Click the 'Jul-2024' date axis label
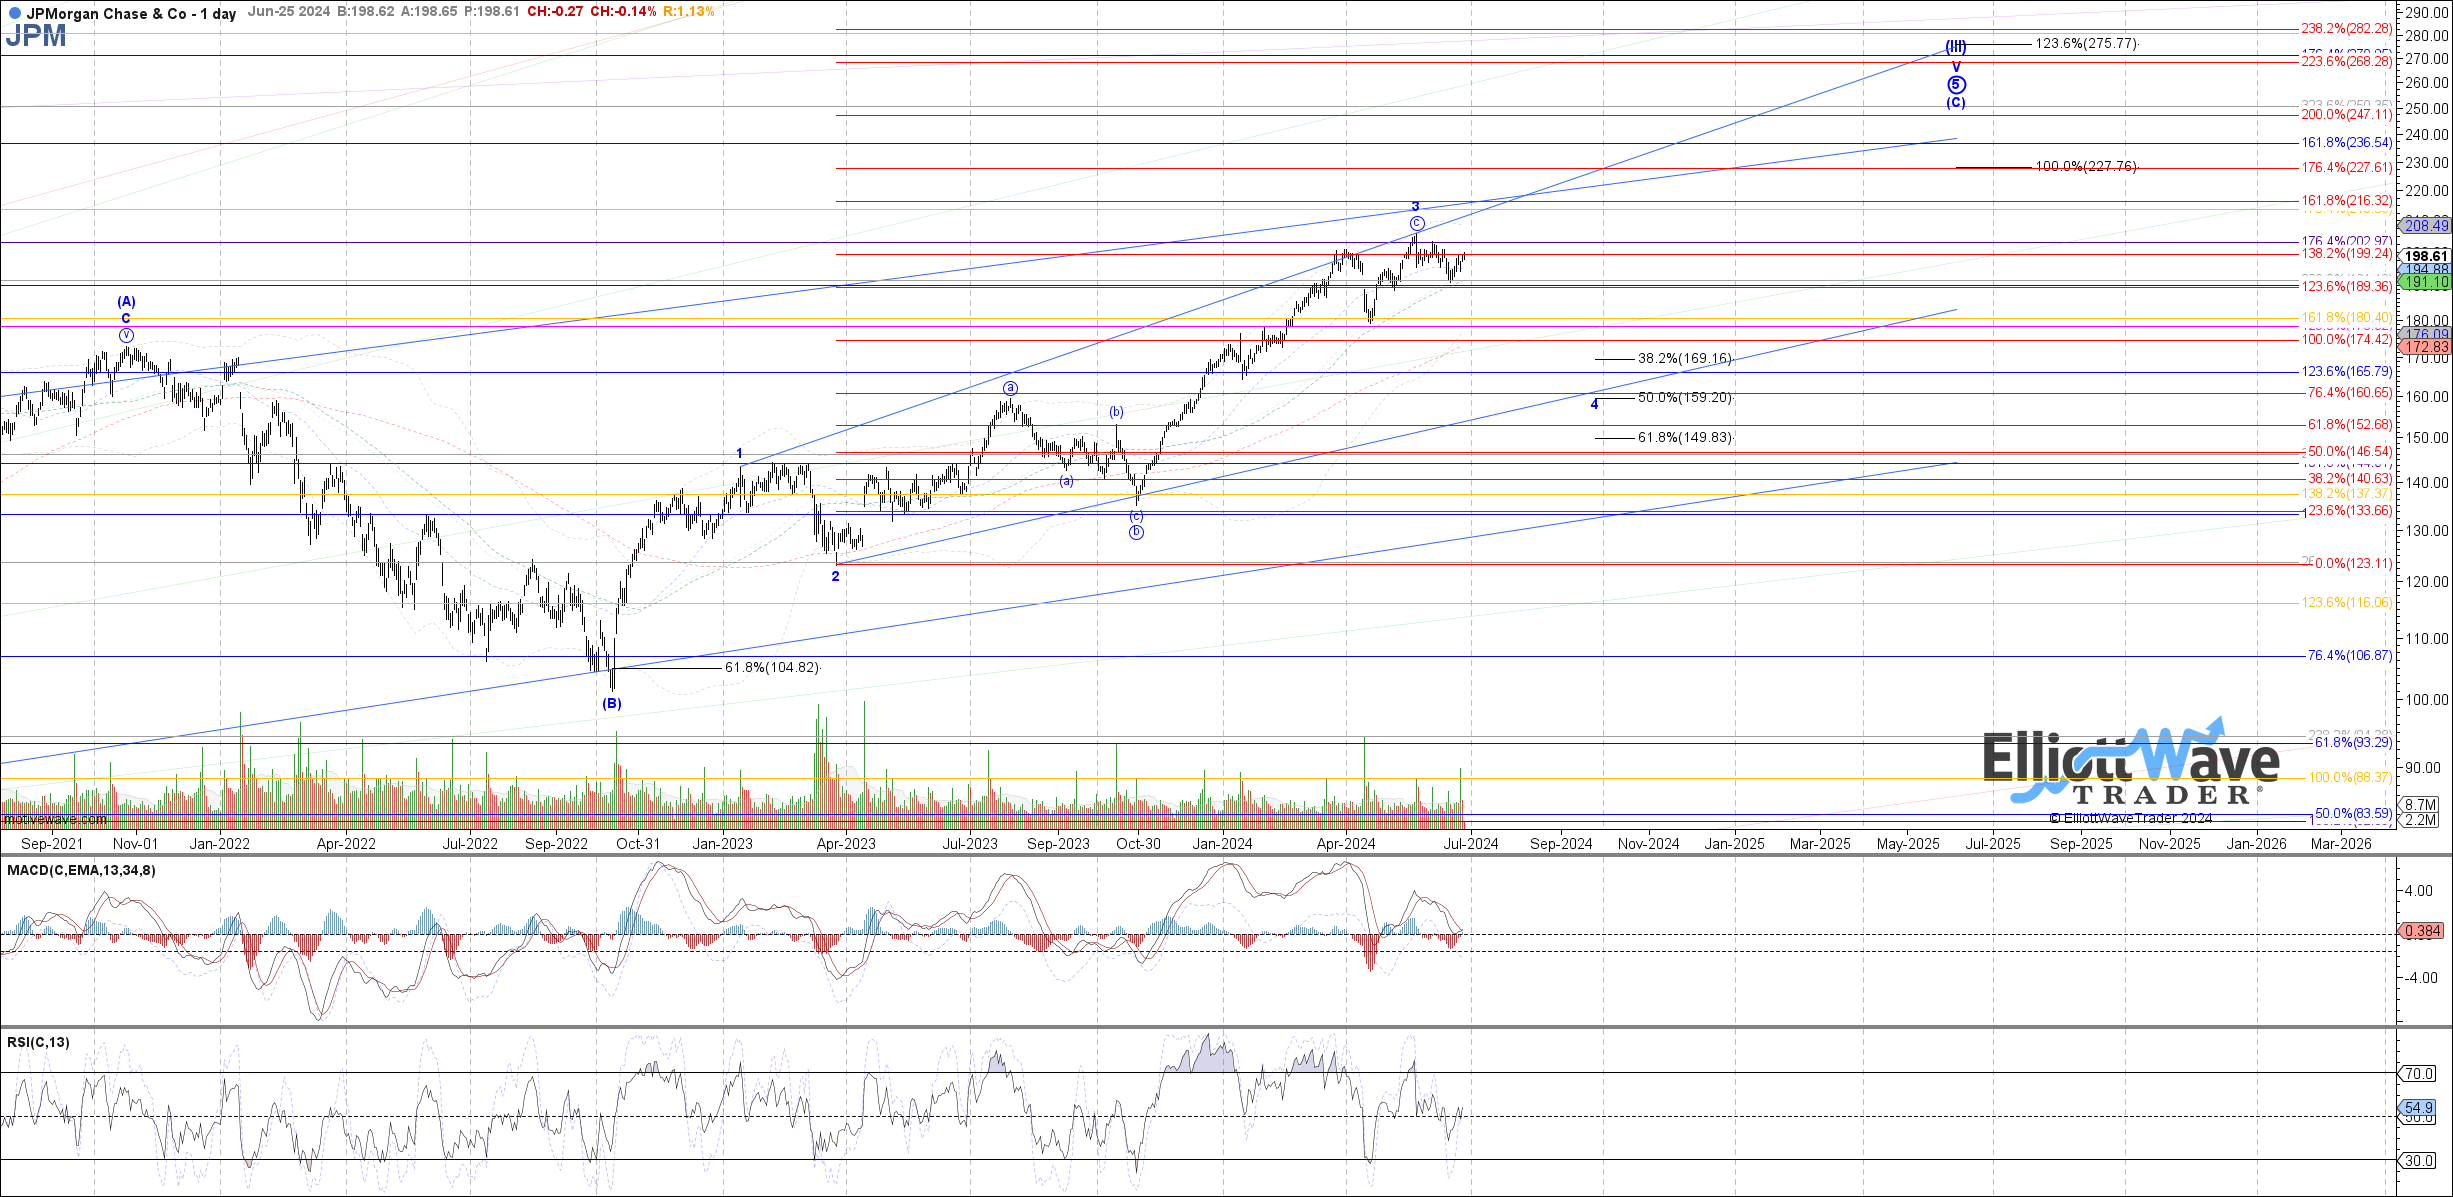The image size is (2453, 1197). pos(1470,844)
